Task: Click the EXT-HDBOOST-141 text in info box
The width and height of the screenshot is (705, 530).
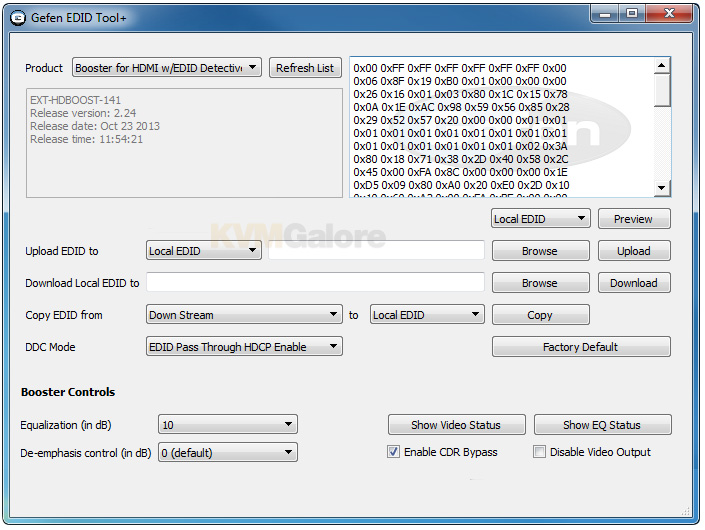Action: click(75, 100)
